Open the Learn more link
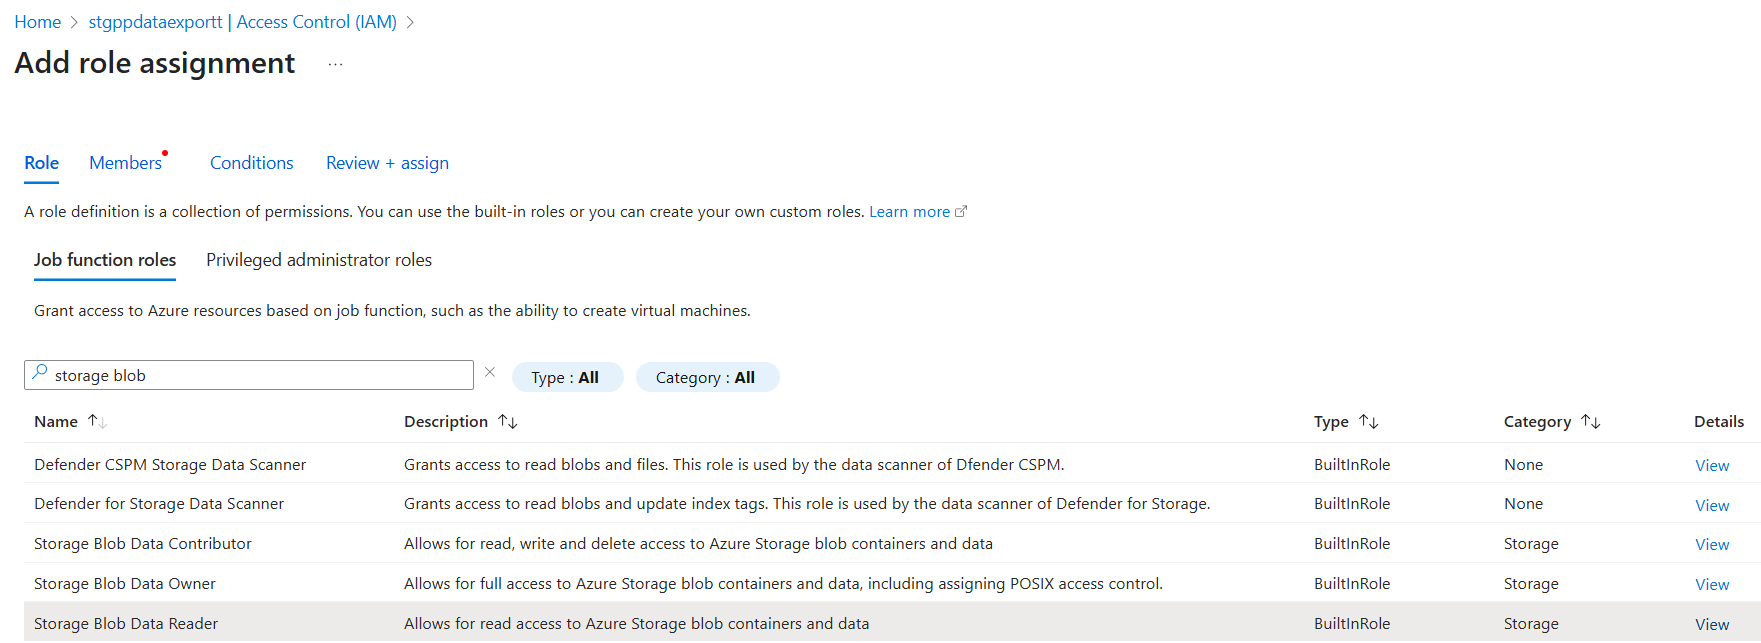 pos(910,212)
